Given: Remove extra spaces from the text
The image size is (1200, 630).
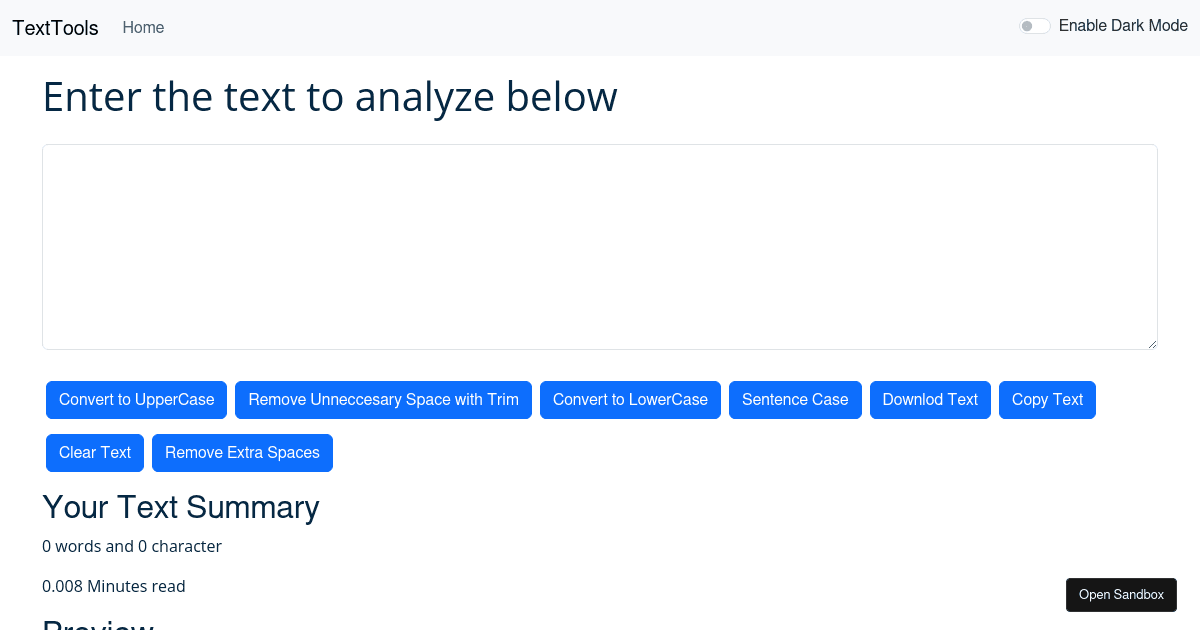Looking at the screenshot, I should click(x=242, y=452).
